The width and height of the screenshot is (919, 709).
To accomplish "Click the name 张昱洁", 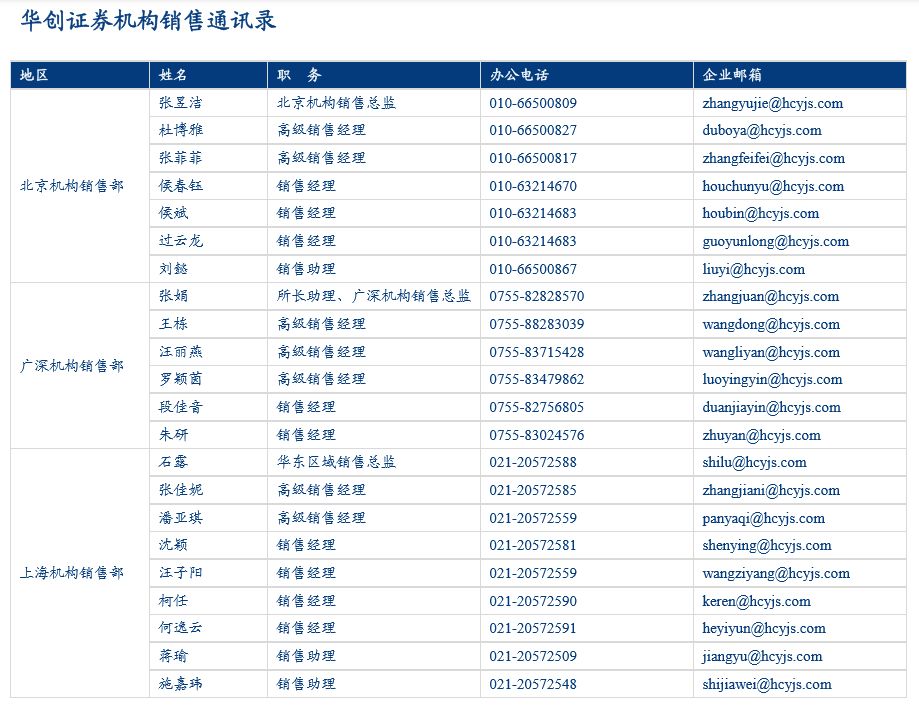I will (x=181, y=103).
